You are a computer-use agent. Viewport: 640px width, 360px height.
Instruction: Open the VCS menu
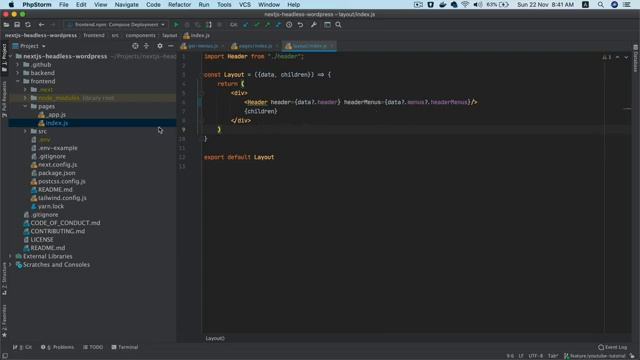(244, 5)
